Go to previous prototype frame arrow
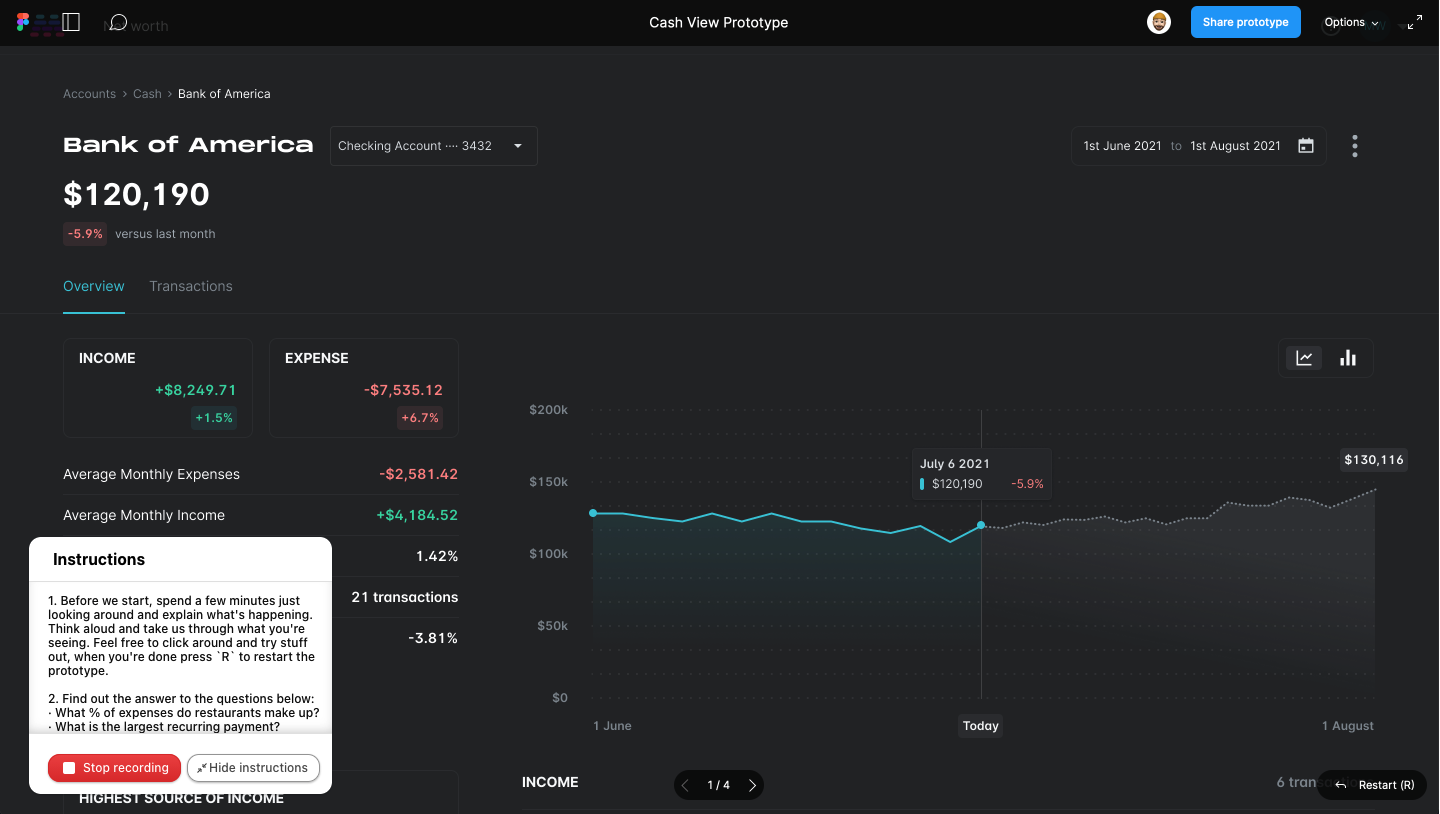The height and width of the screenshot is (814, 1440). pos(685,786)
